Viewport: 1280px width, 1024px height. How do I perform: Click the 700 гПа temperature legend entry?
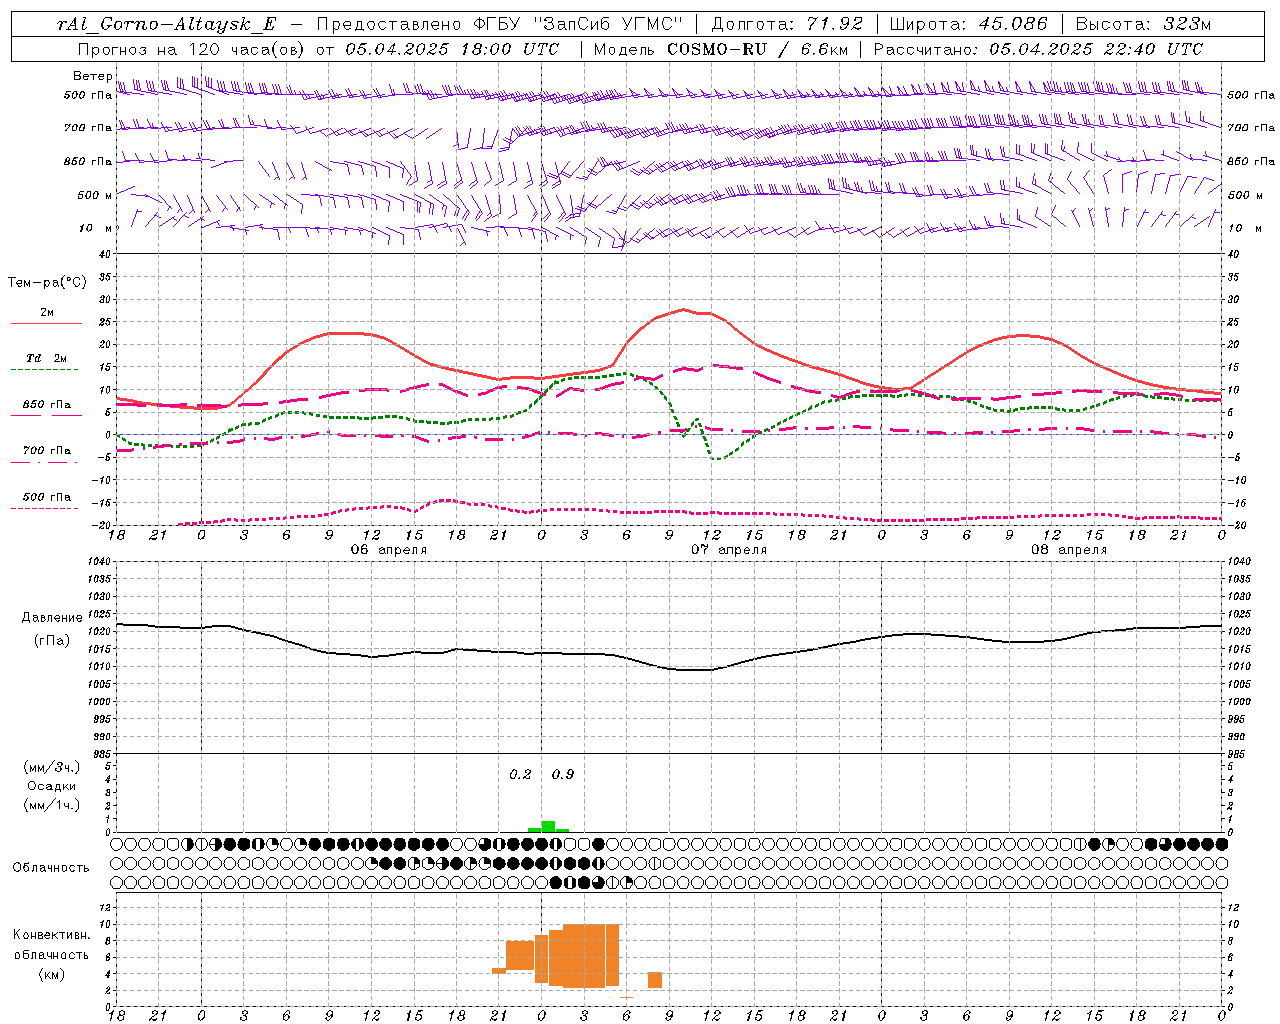click(47, 451)
